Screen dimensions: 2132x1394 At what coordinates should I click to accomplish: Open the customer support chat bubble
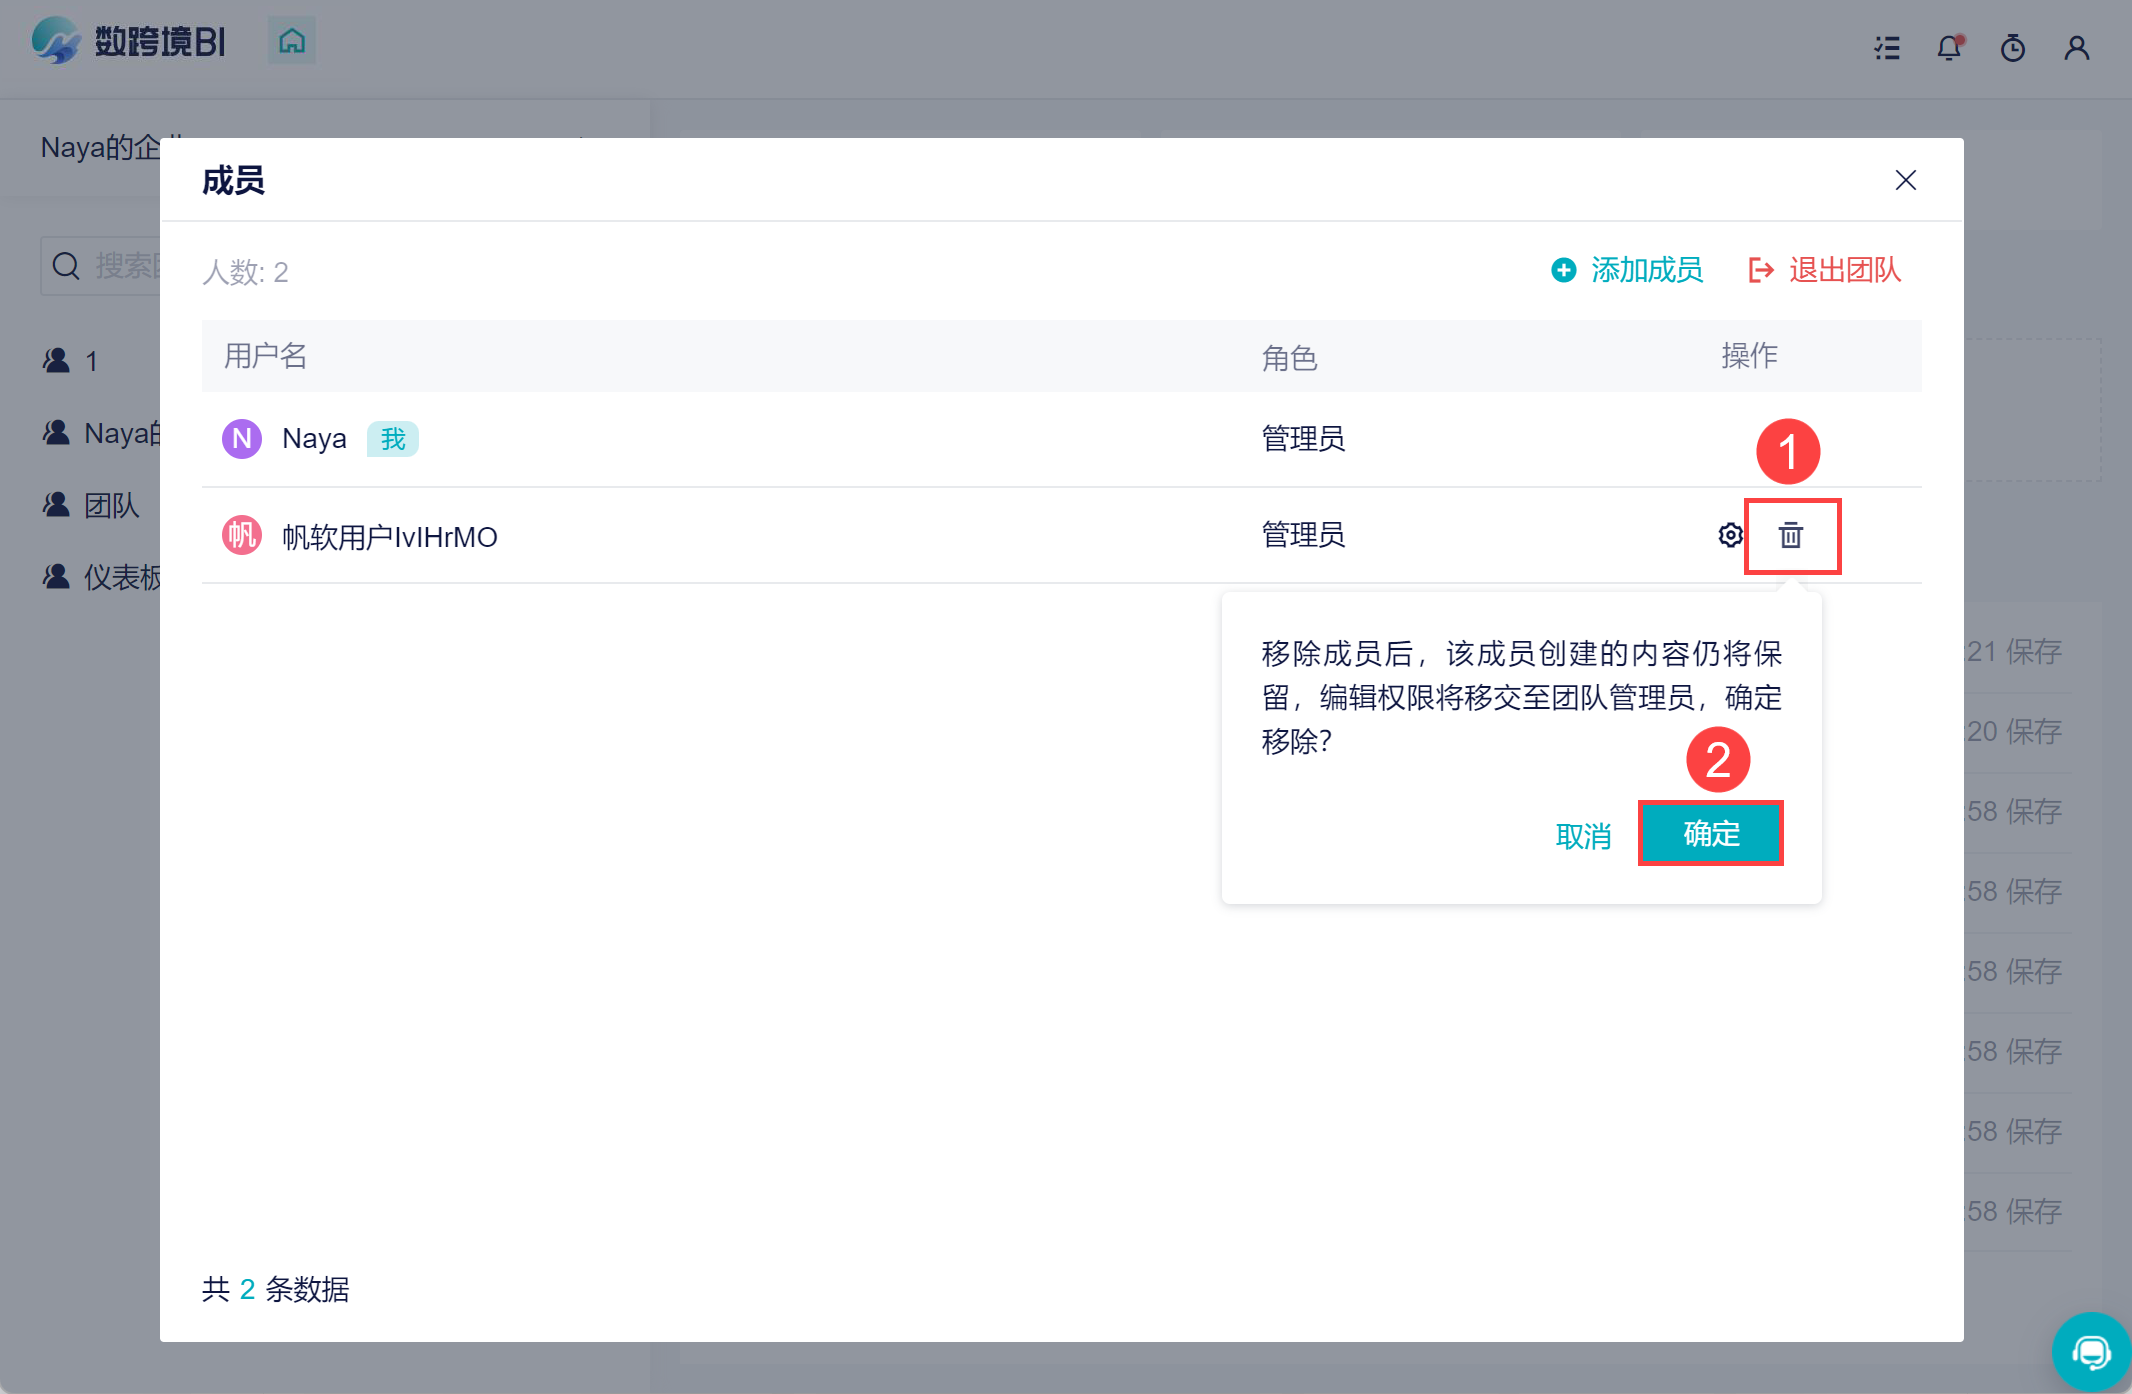pyautogui.click(x=2091, y=1352)
